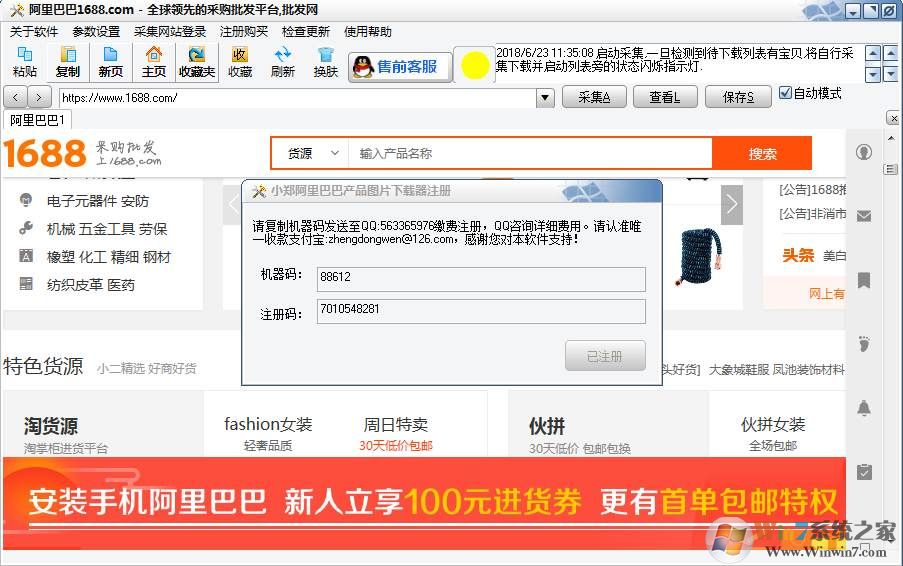Open the 使用帮助 menu

tap(368, 32)
